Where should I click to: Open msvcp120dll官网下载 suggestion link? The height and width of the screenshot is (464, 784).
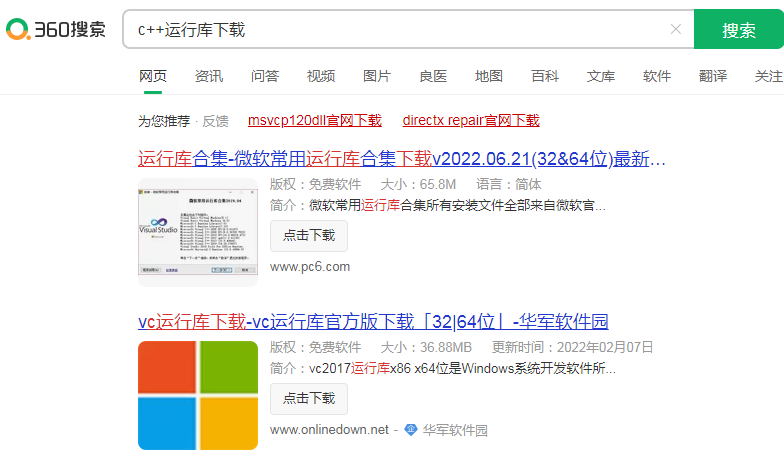(314, 120)
